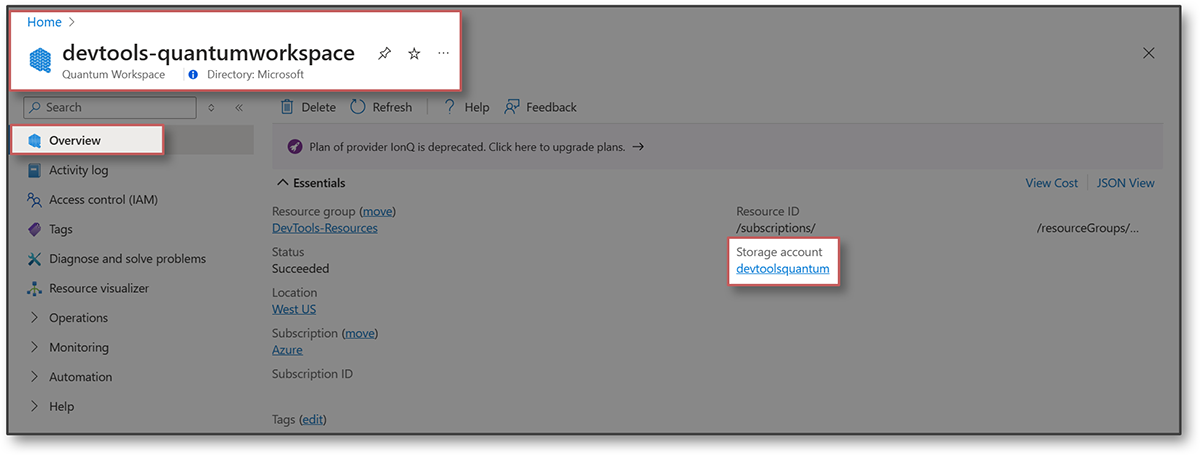Expand the Operations section
Image resolution: width=1200 pixels, height=455 pixels.
(78, 318)
